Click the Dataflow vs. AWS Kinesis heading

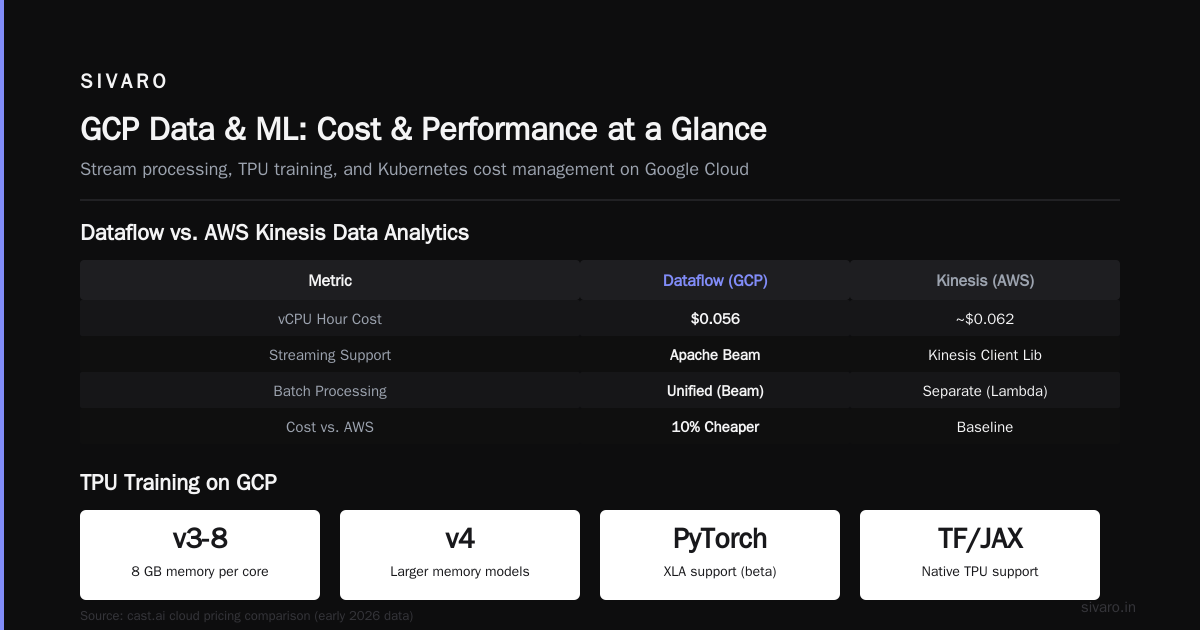click(274, 233)
